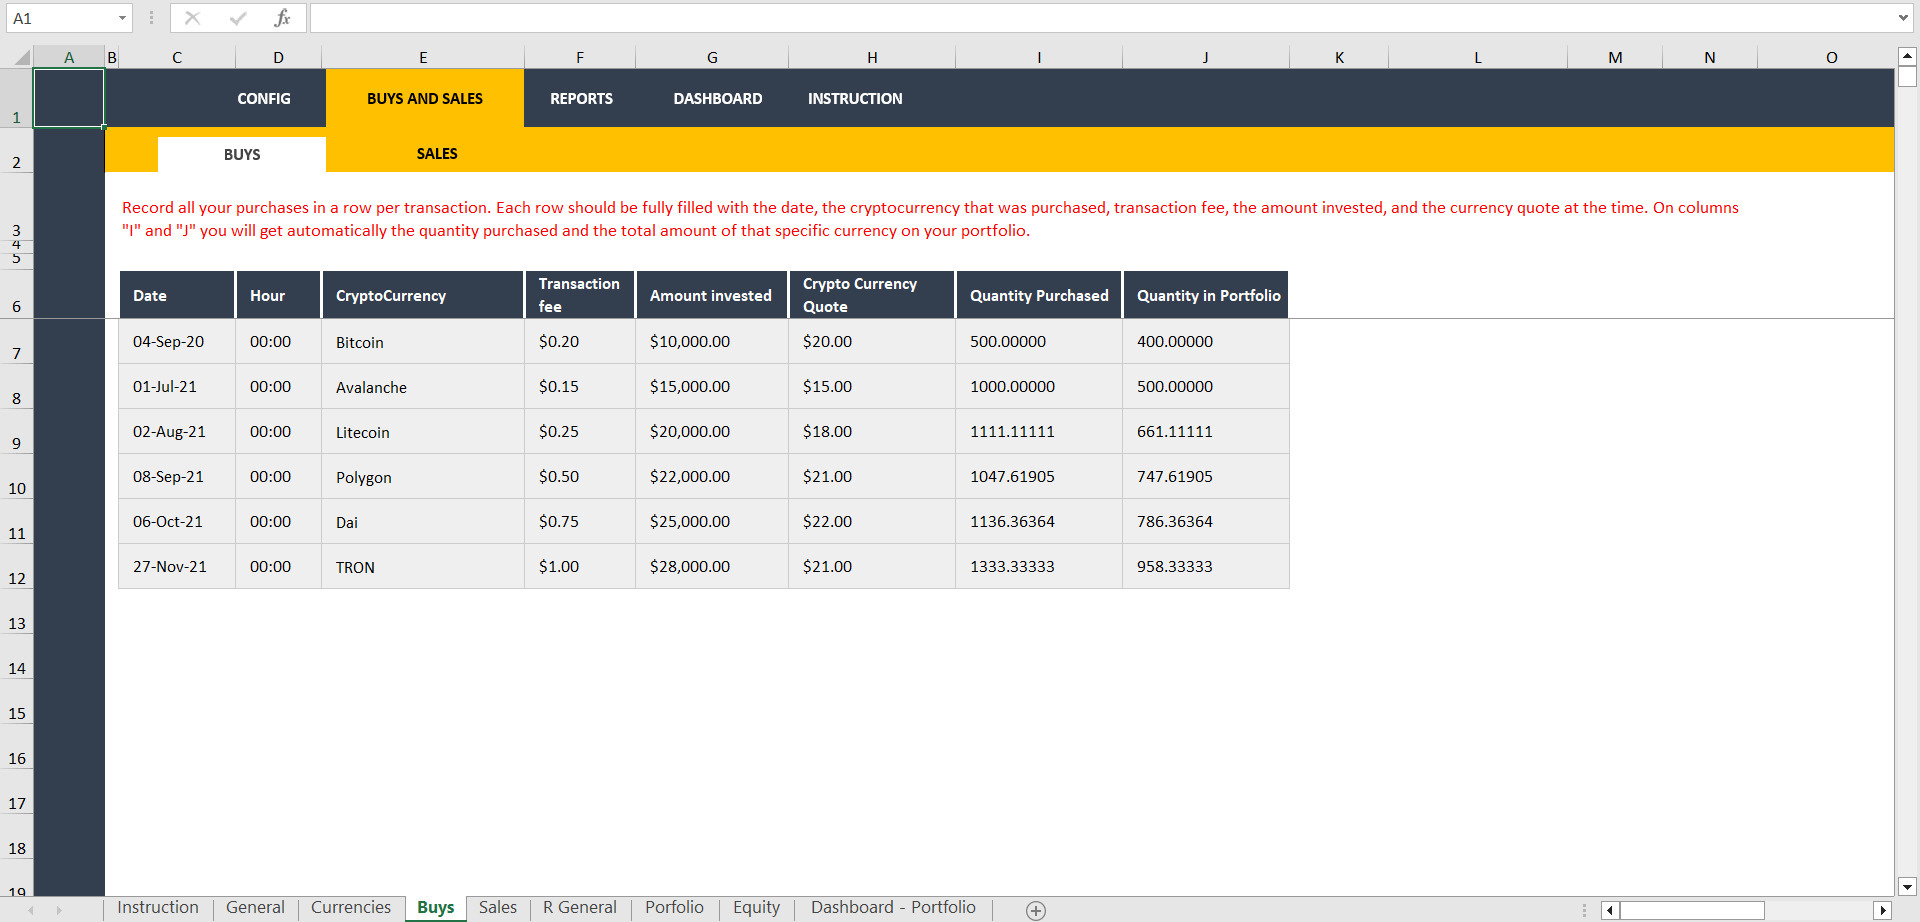Select column G header
The height and width of the screenshot is (922, 1920).
[x=712, y=57]
